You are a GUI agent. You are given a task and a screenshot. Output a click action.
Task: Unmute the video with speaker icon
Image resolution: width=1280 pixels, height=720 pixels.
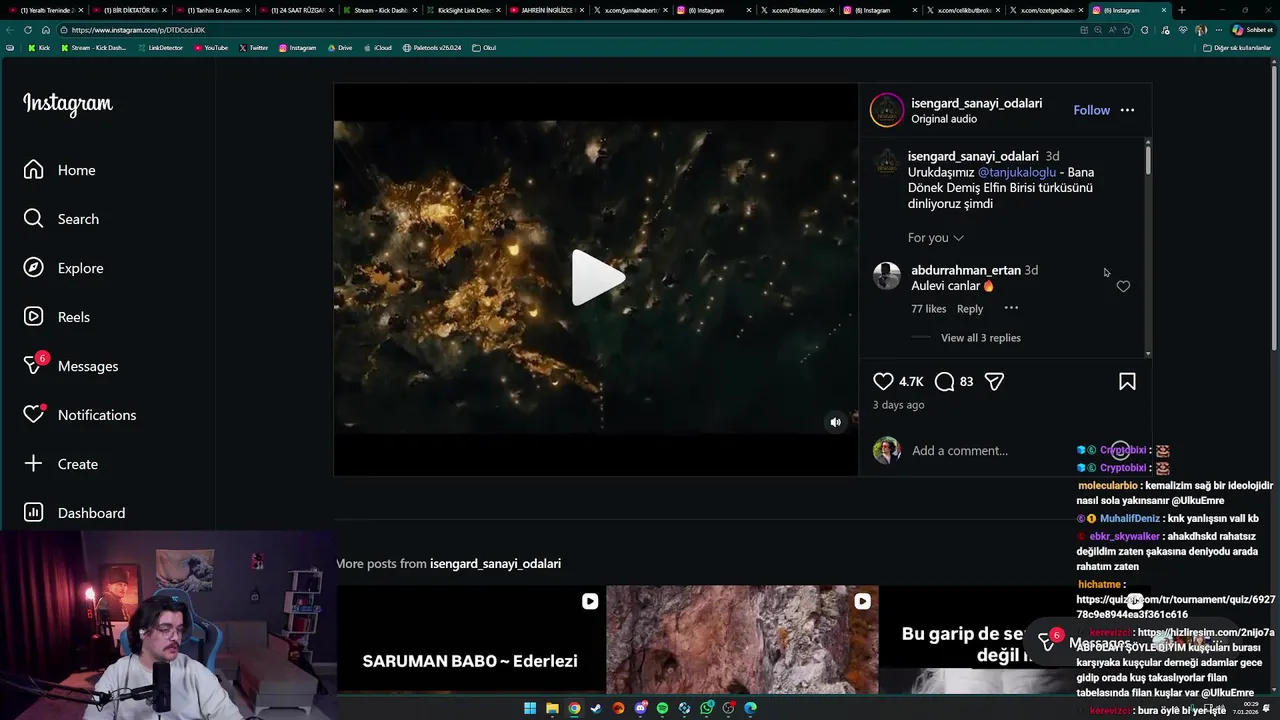pyautogui.click(x=836, y=422)
